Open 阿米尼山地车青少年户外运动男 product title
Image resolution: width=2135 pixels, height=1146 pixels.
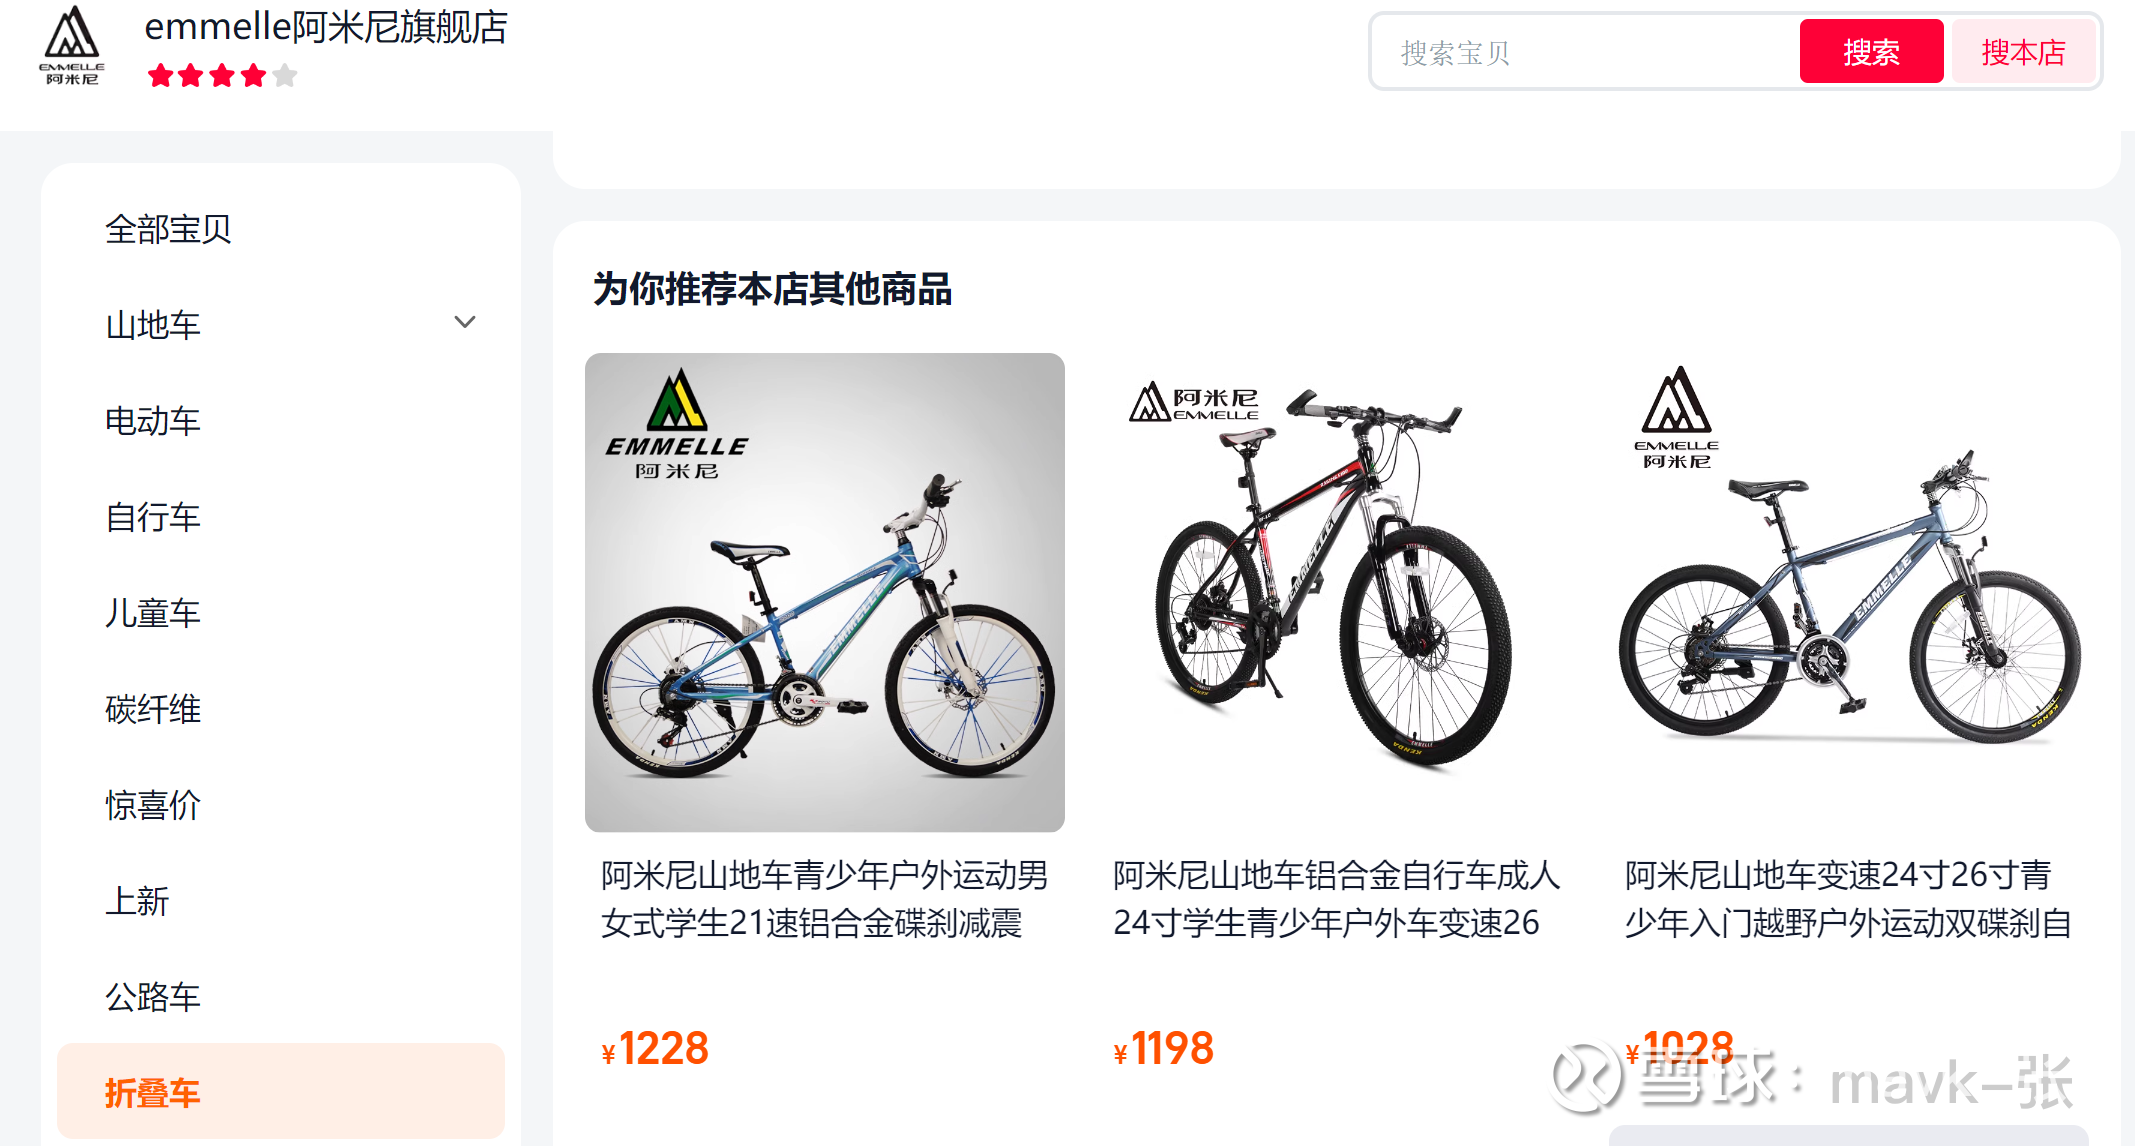tap(824, 875)
